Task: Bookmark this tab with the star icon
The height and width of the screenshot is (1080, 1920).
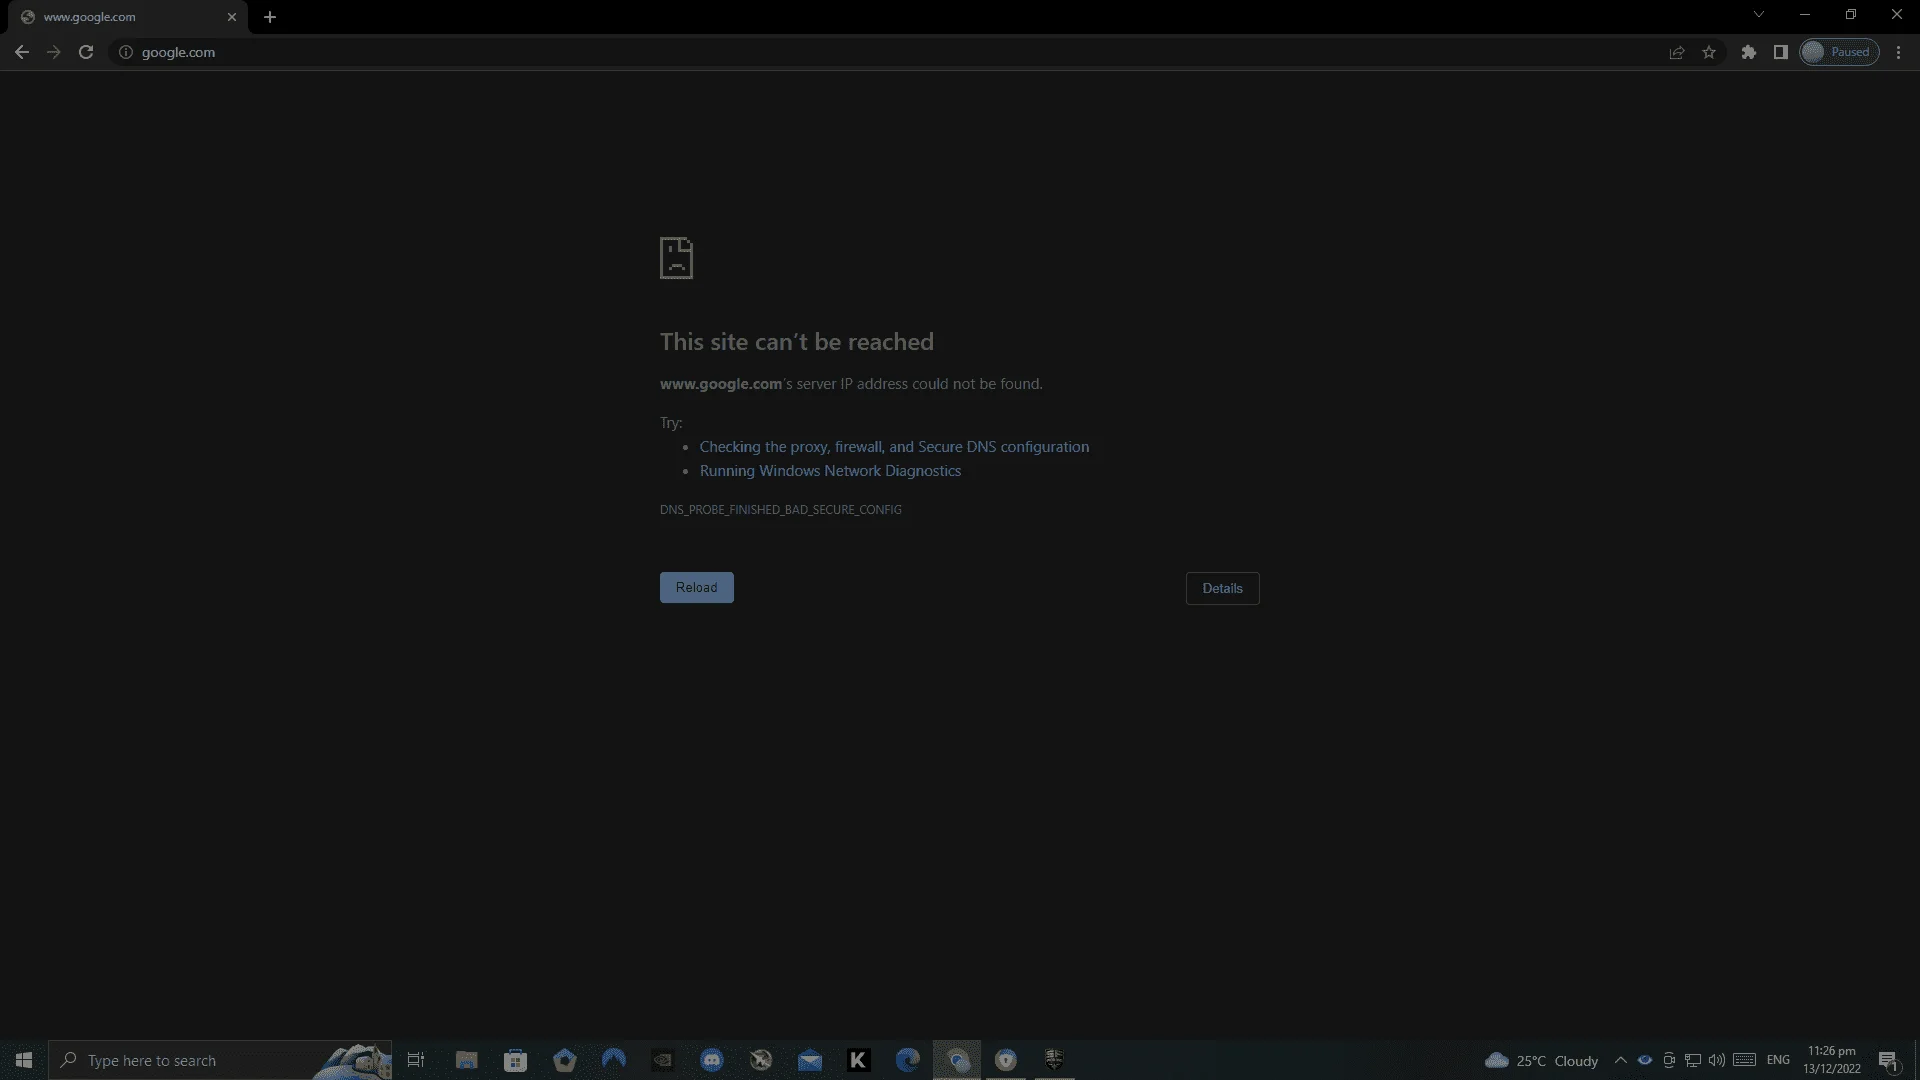Action: pyautogui.click(x=1709, y=52)
